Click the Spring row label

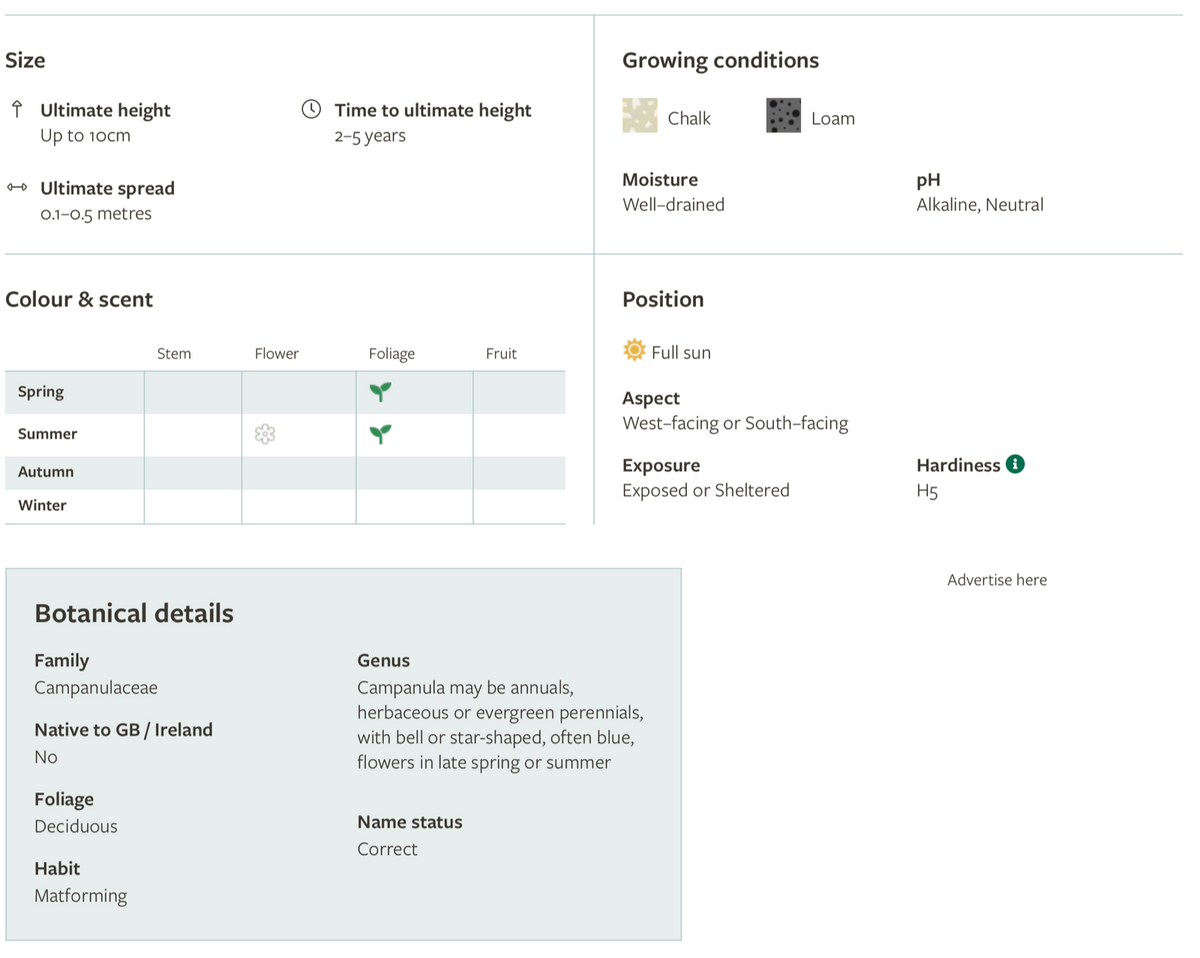tap(41, 392)
